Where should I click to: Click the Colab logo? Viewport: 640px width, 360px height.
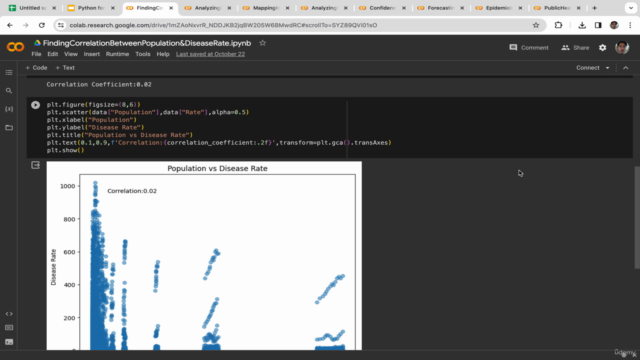[x=16, y=47]
